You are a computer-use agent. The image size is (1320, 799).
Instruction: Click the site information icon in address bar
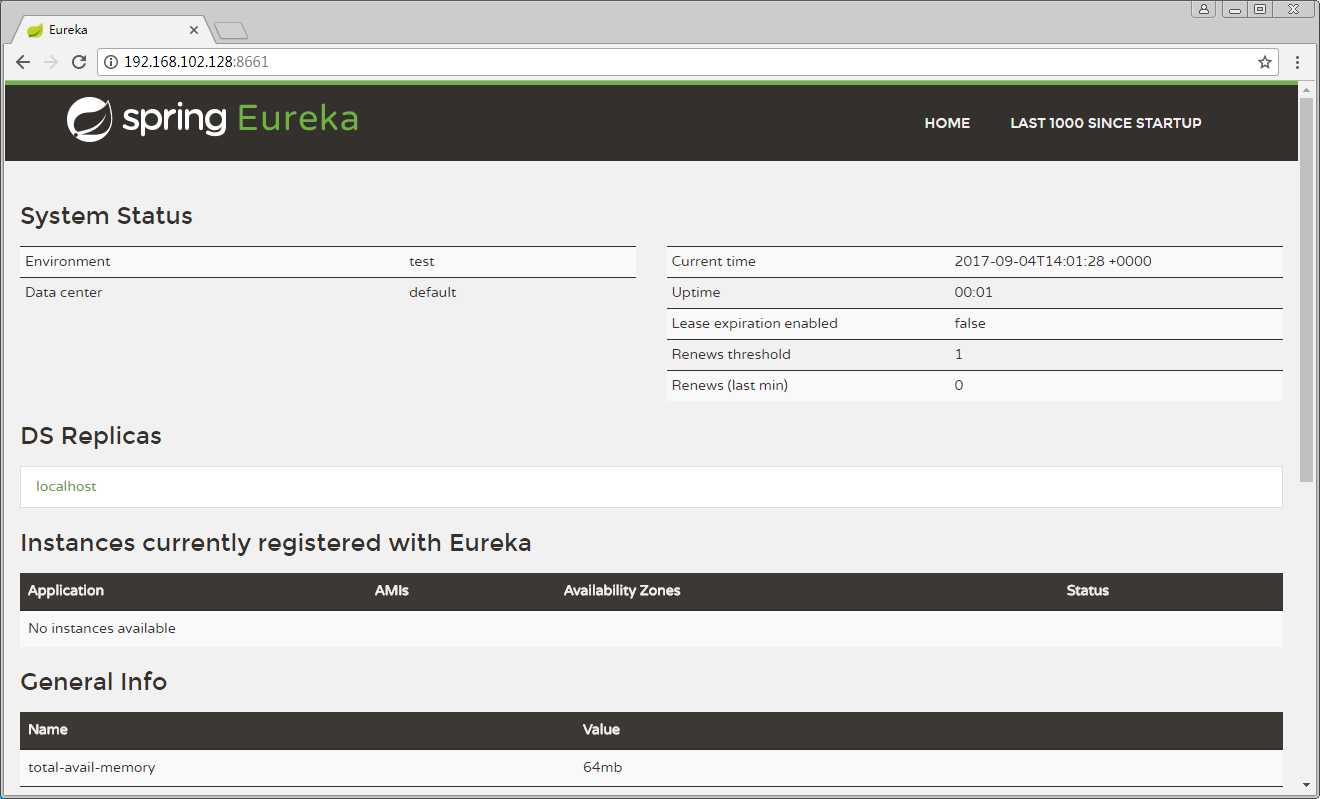pyautogui.click(x=111, y=62)
